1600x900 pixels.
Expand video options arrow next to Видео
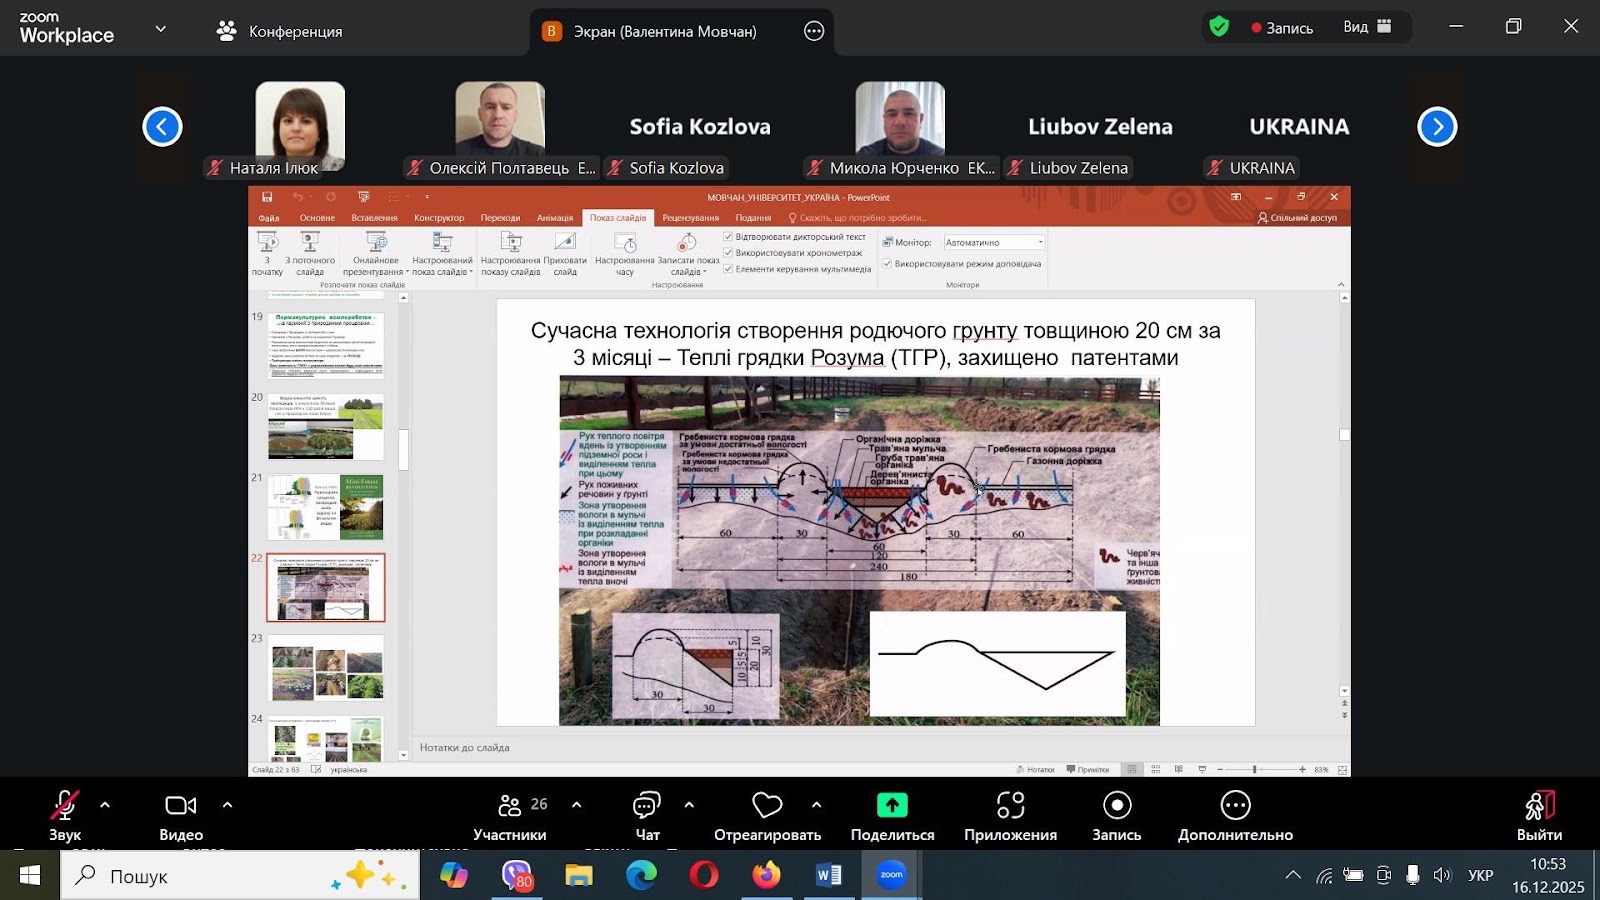(227, 805)
